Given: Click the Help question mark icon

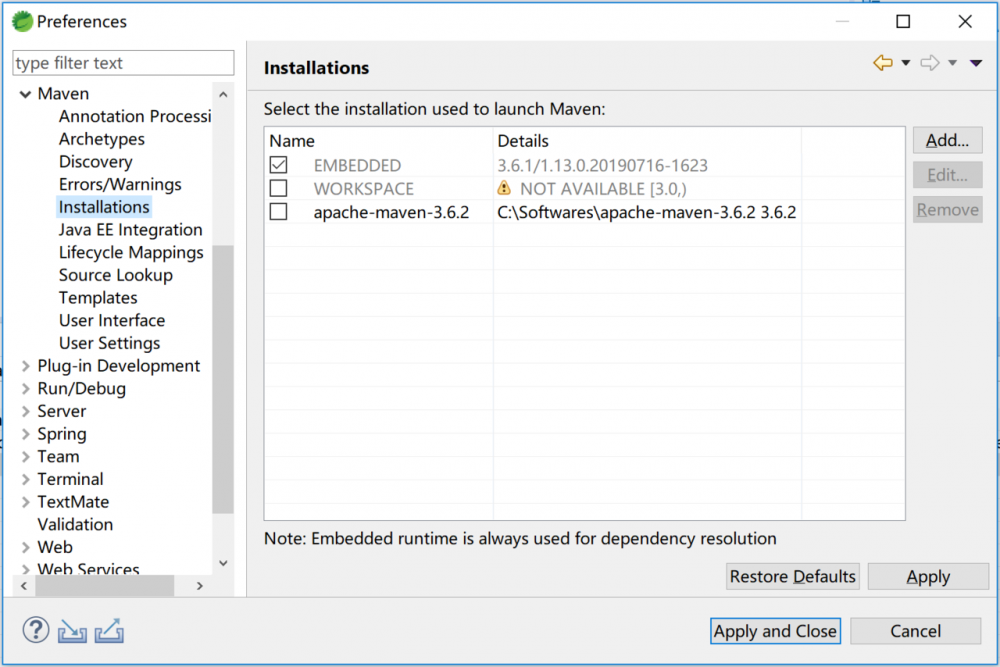Looking at the screenshot, I should pos(36,630).
